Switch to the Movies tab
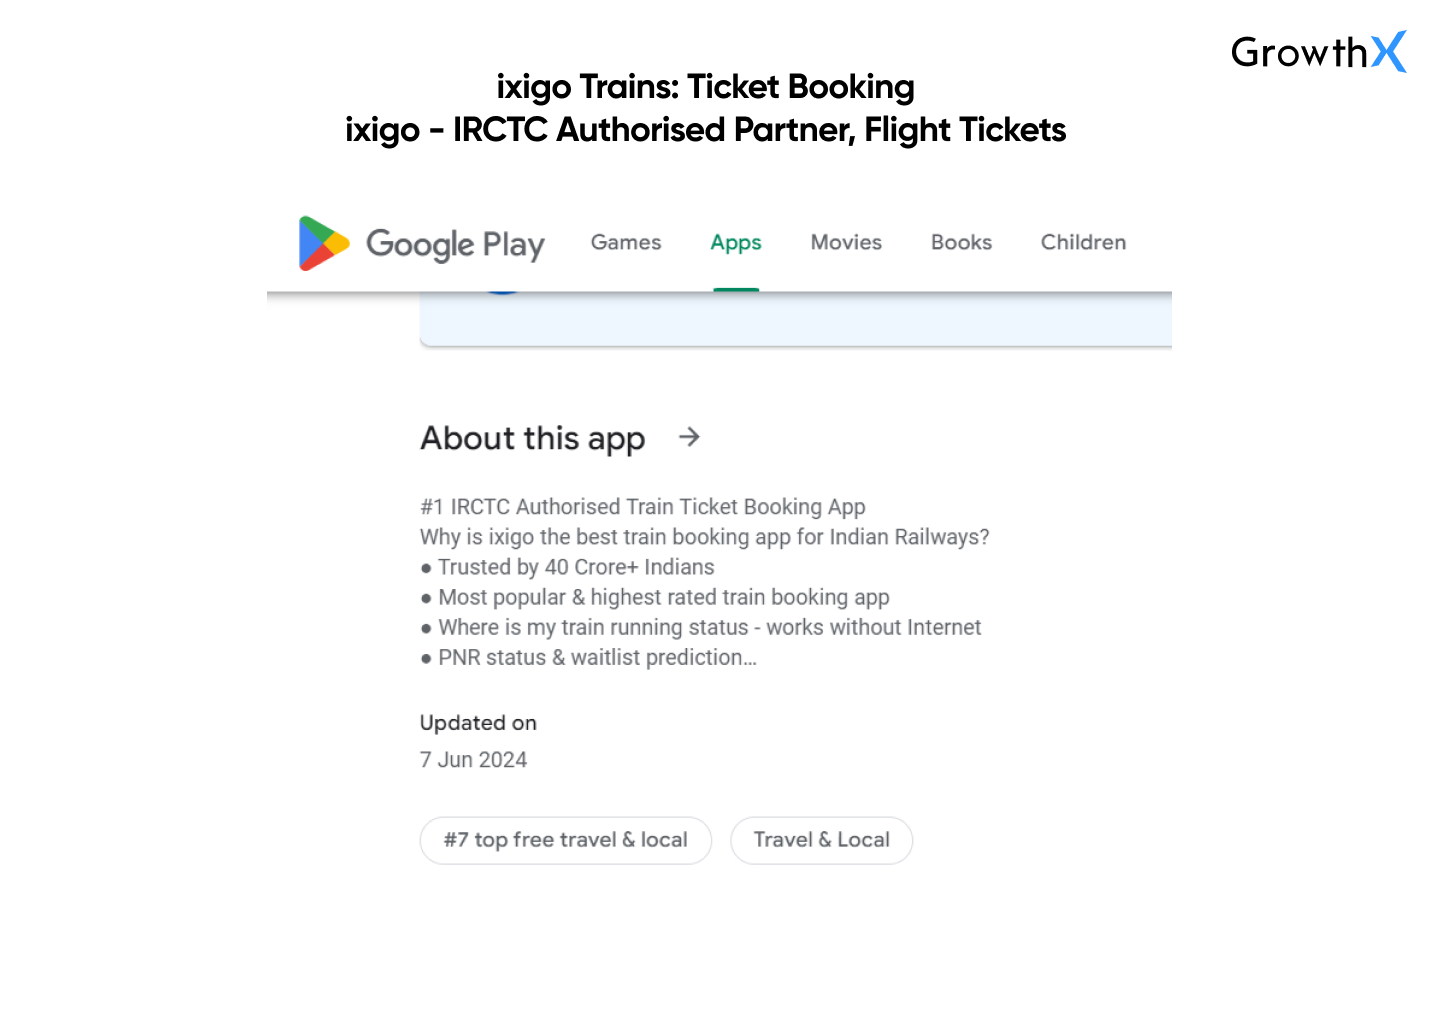1440x1024 pixels. (846, 242)
